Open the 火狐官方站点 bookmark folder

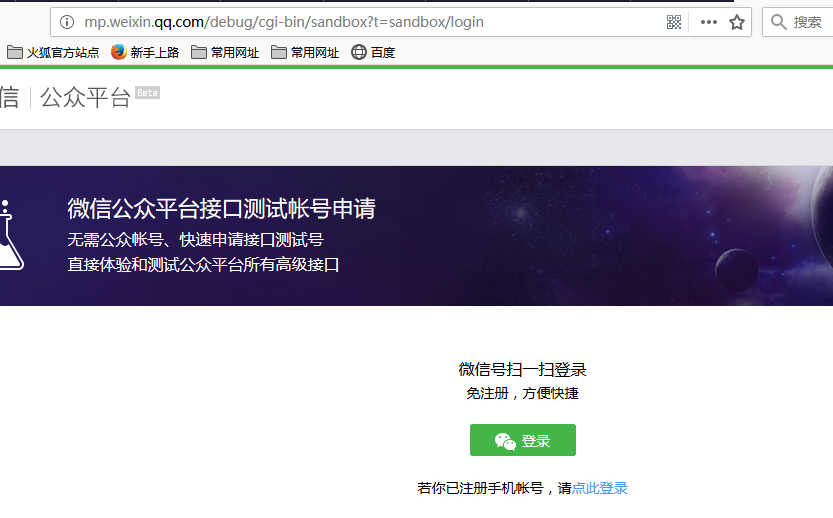53,52
